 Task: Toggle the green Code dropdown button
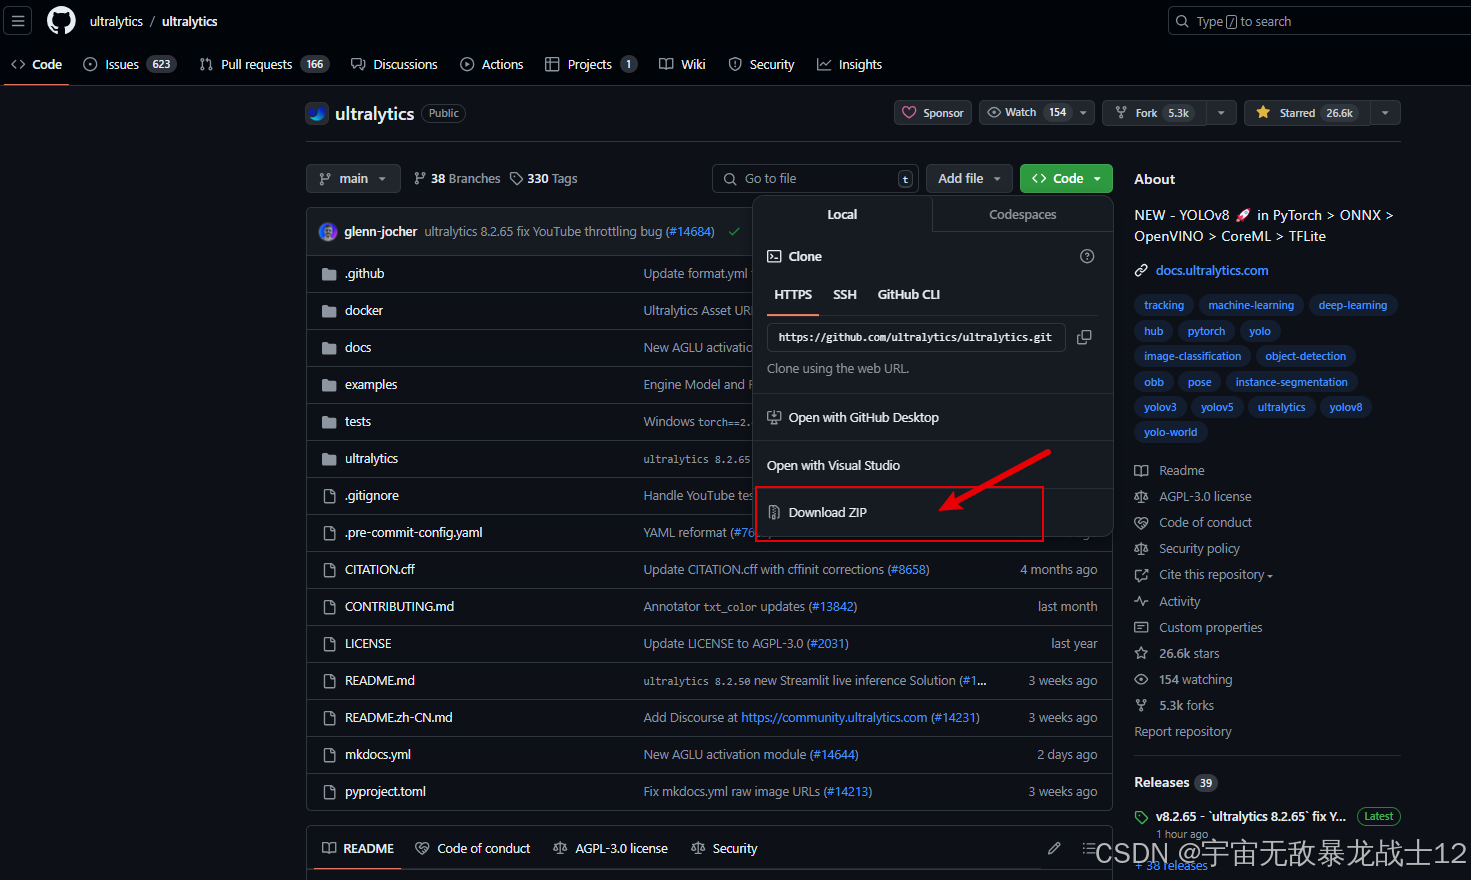(x=1066, y=179)
